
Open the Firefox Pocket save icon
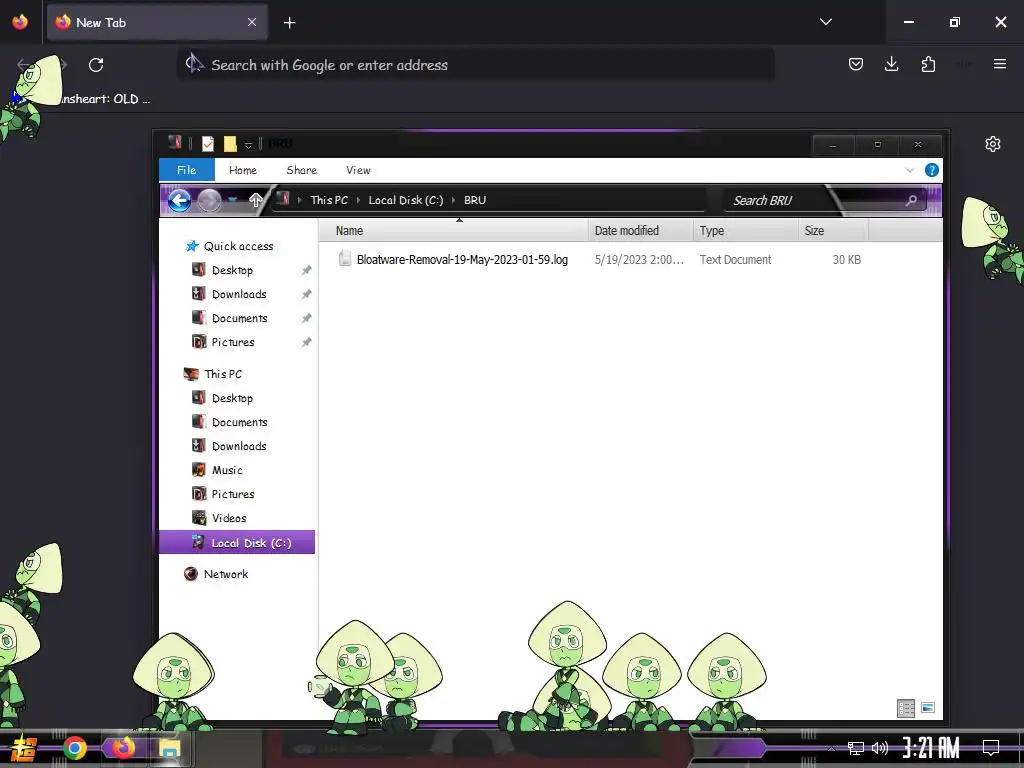click(856, 64)
